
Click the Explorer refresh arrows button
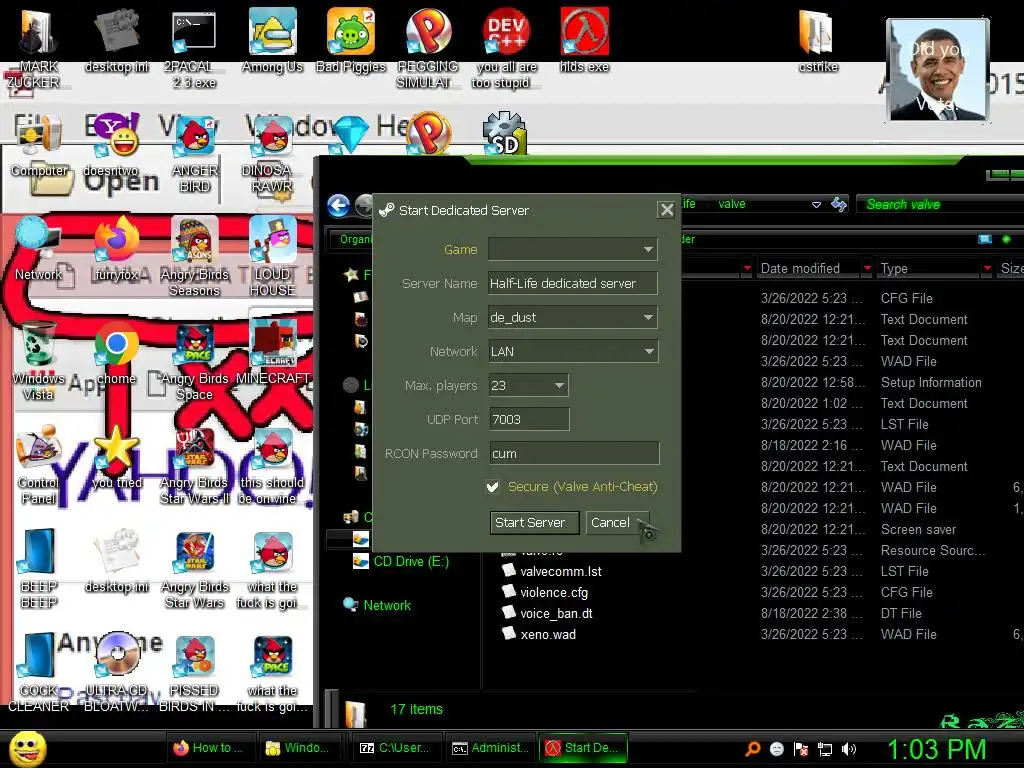[x=839, y=204]
